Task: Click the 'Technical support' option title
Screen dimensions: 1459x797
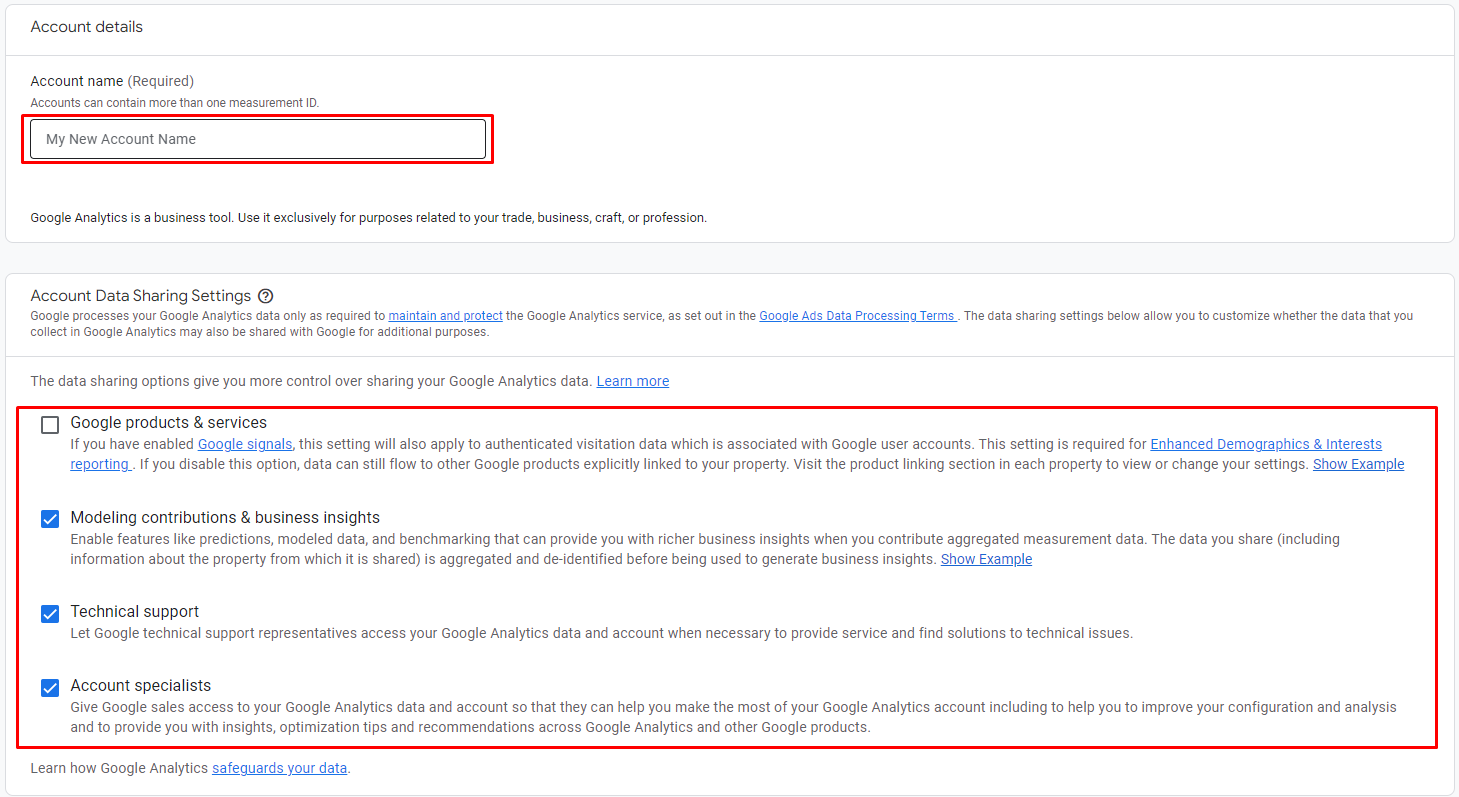Action: 135,611
